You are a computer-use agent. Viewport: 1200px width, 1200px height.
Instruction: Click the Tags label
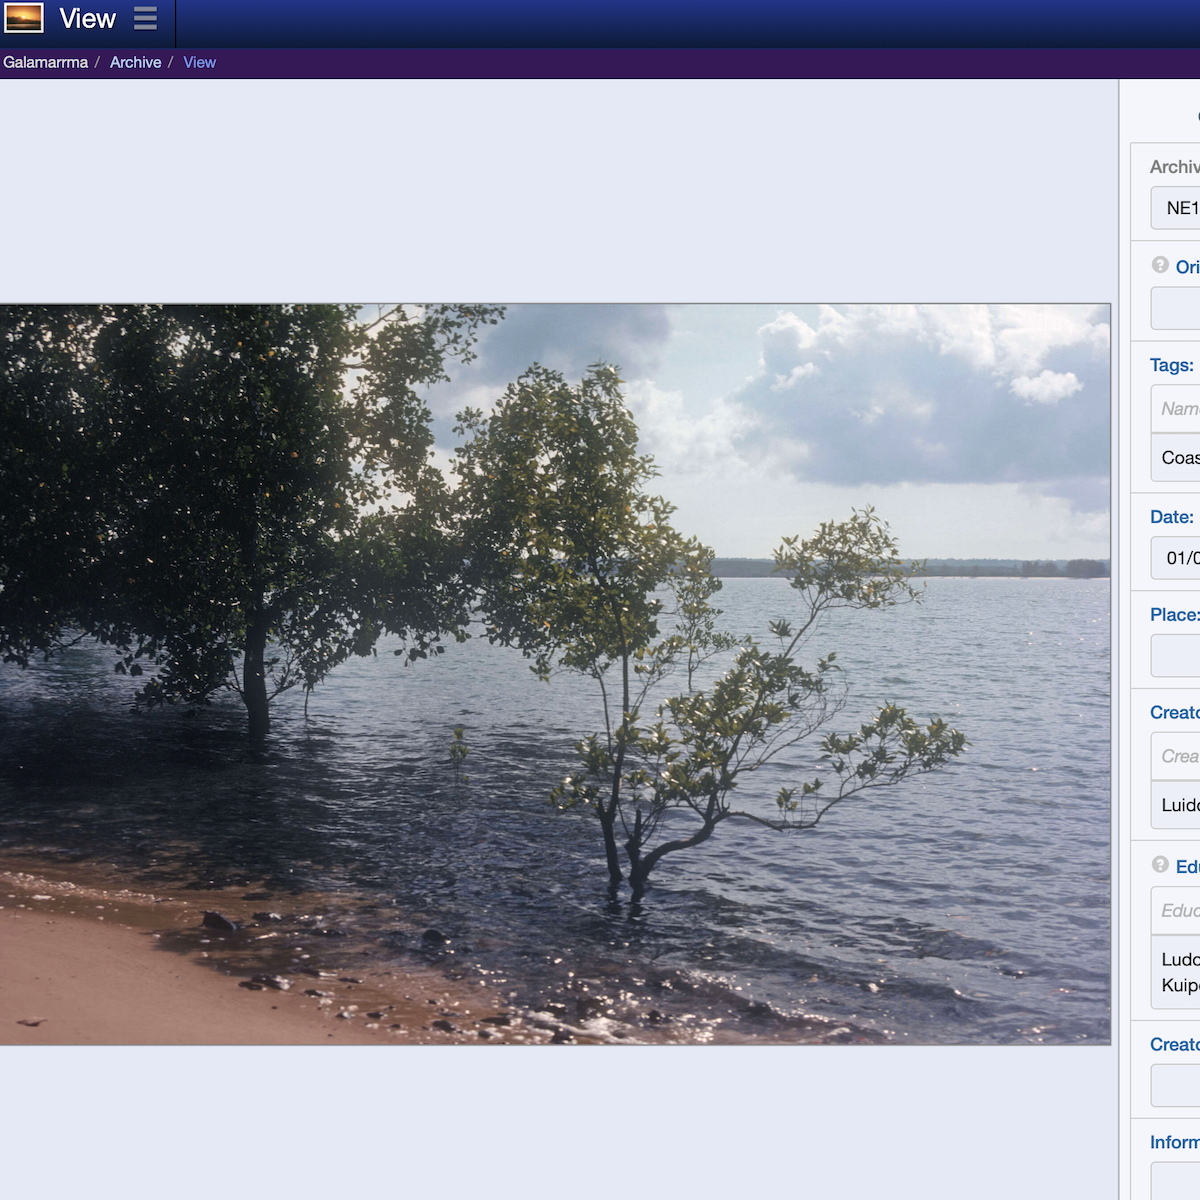click(x=1172, y=365)
